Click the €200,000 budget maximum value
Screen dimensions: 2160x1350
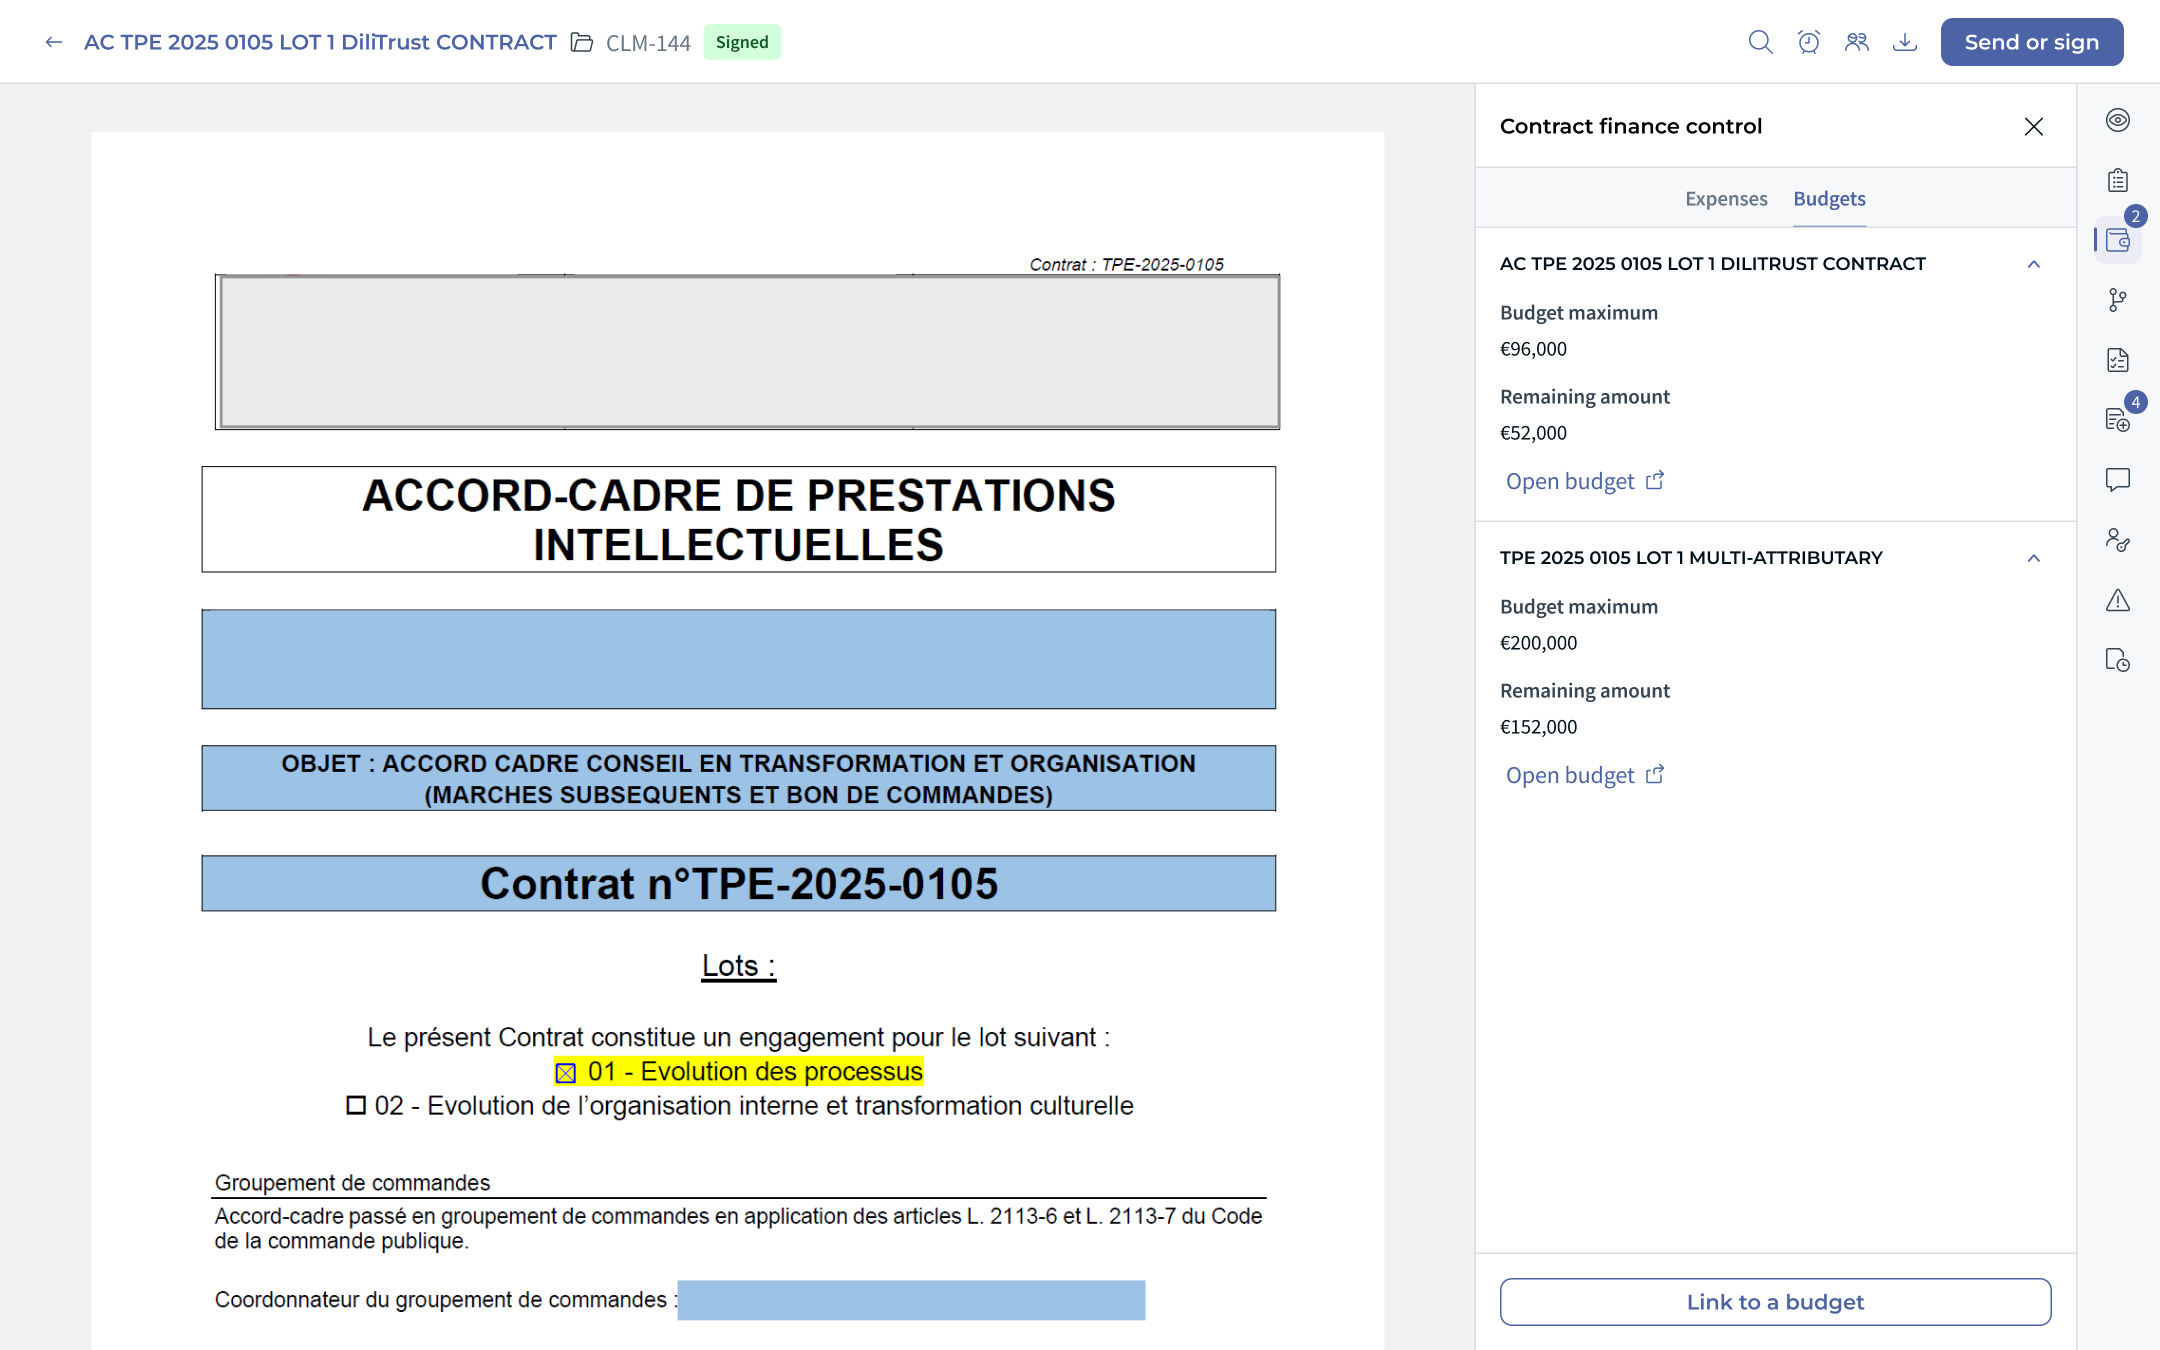click(x=1538, y=643)
